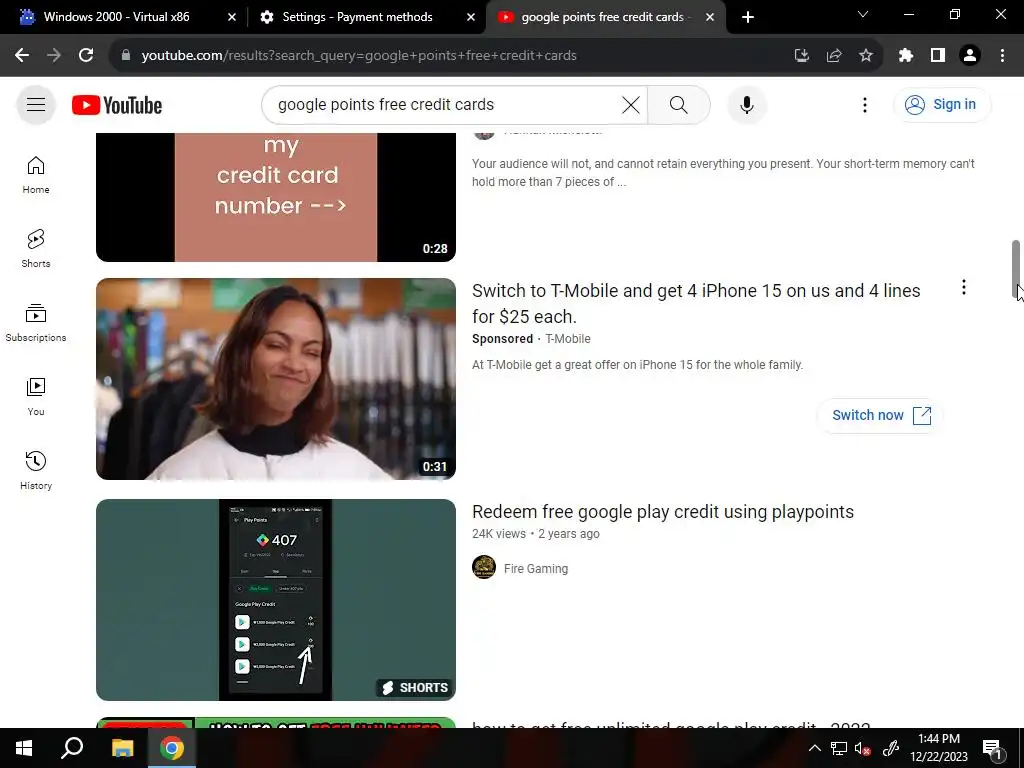Reload the current page
The height and width of the screenshot is (768, 1024).
coord(86,56)
